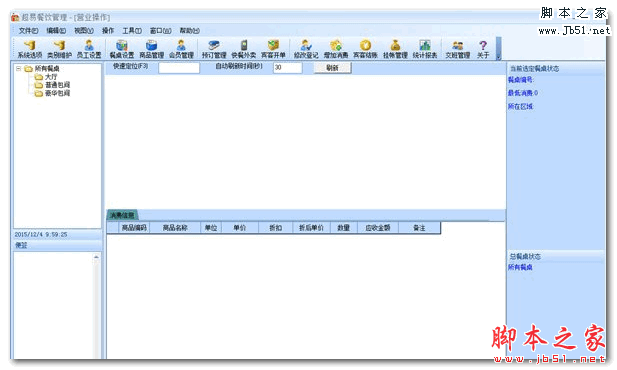Open the 视图 View menu
The width and height of the screenshot is (617, 370).
(x=84, y=31)
